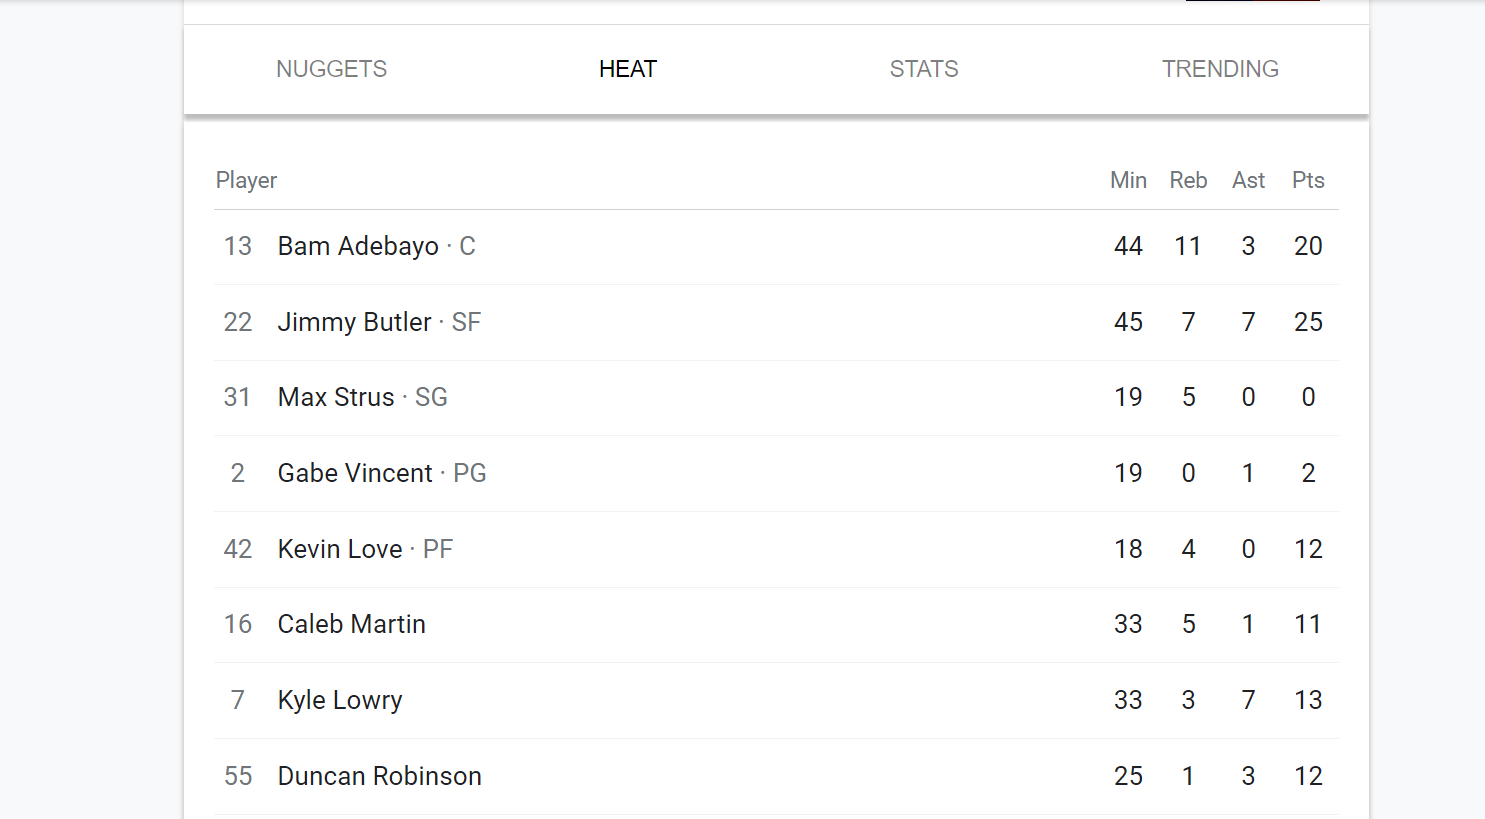1485x819 pixels.
Task: Open Bam Adebayo's player link
Action: point(358,246)
